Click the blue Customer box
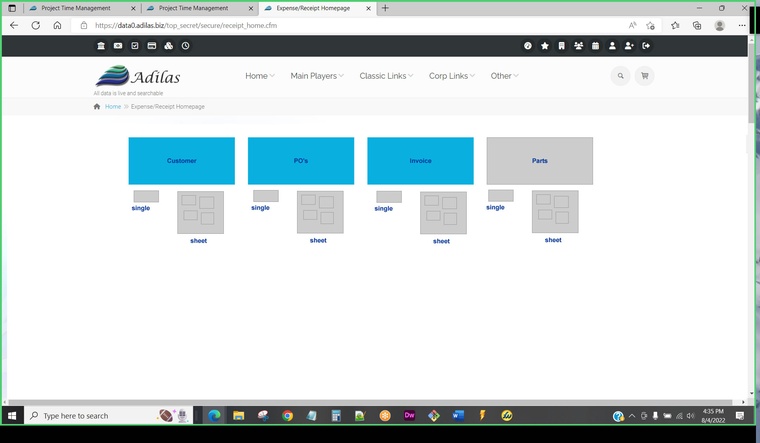The image size is (760, 443). pos(181,161)
